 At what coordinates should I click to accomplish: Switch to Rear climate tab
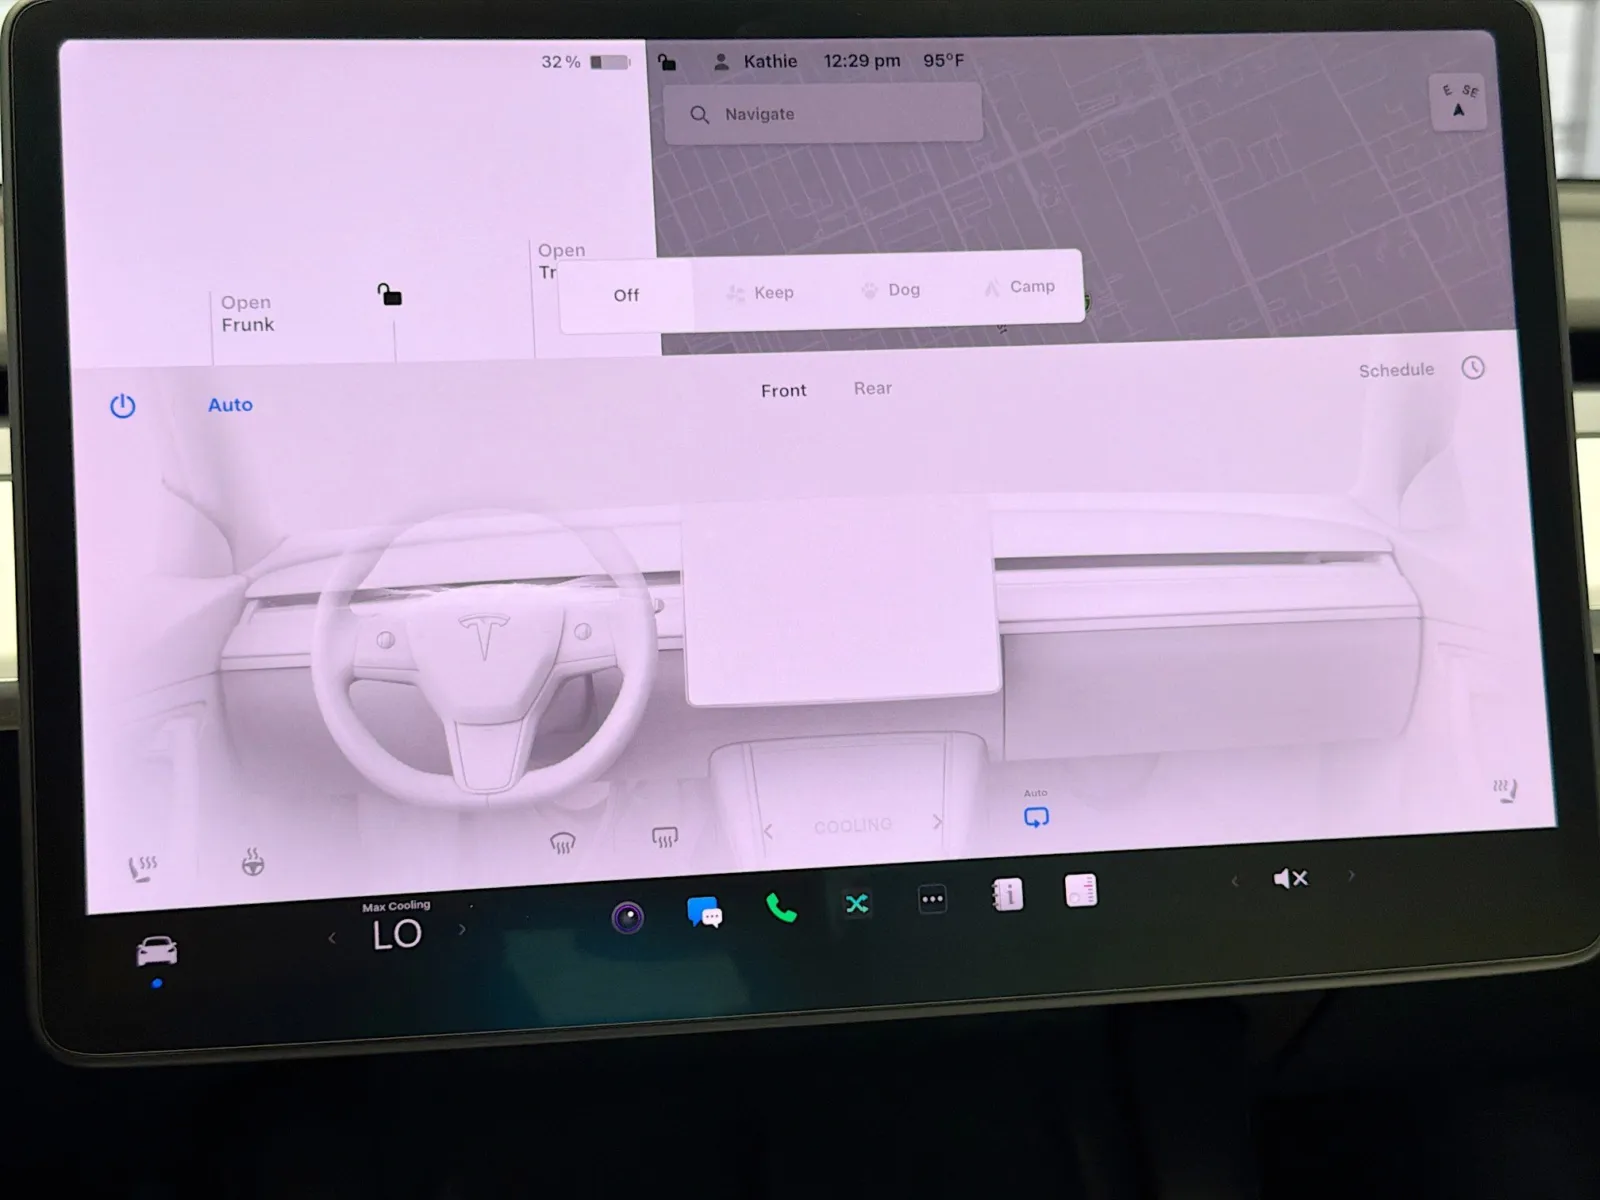pyautogui.click(x=872, y=389)
